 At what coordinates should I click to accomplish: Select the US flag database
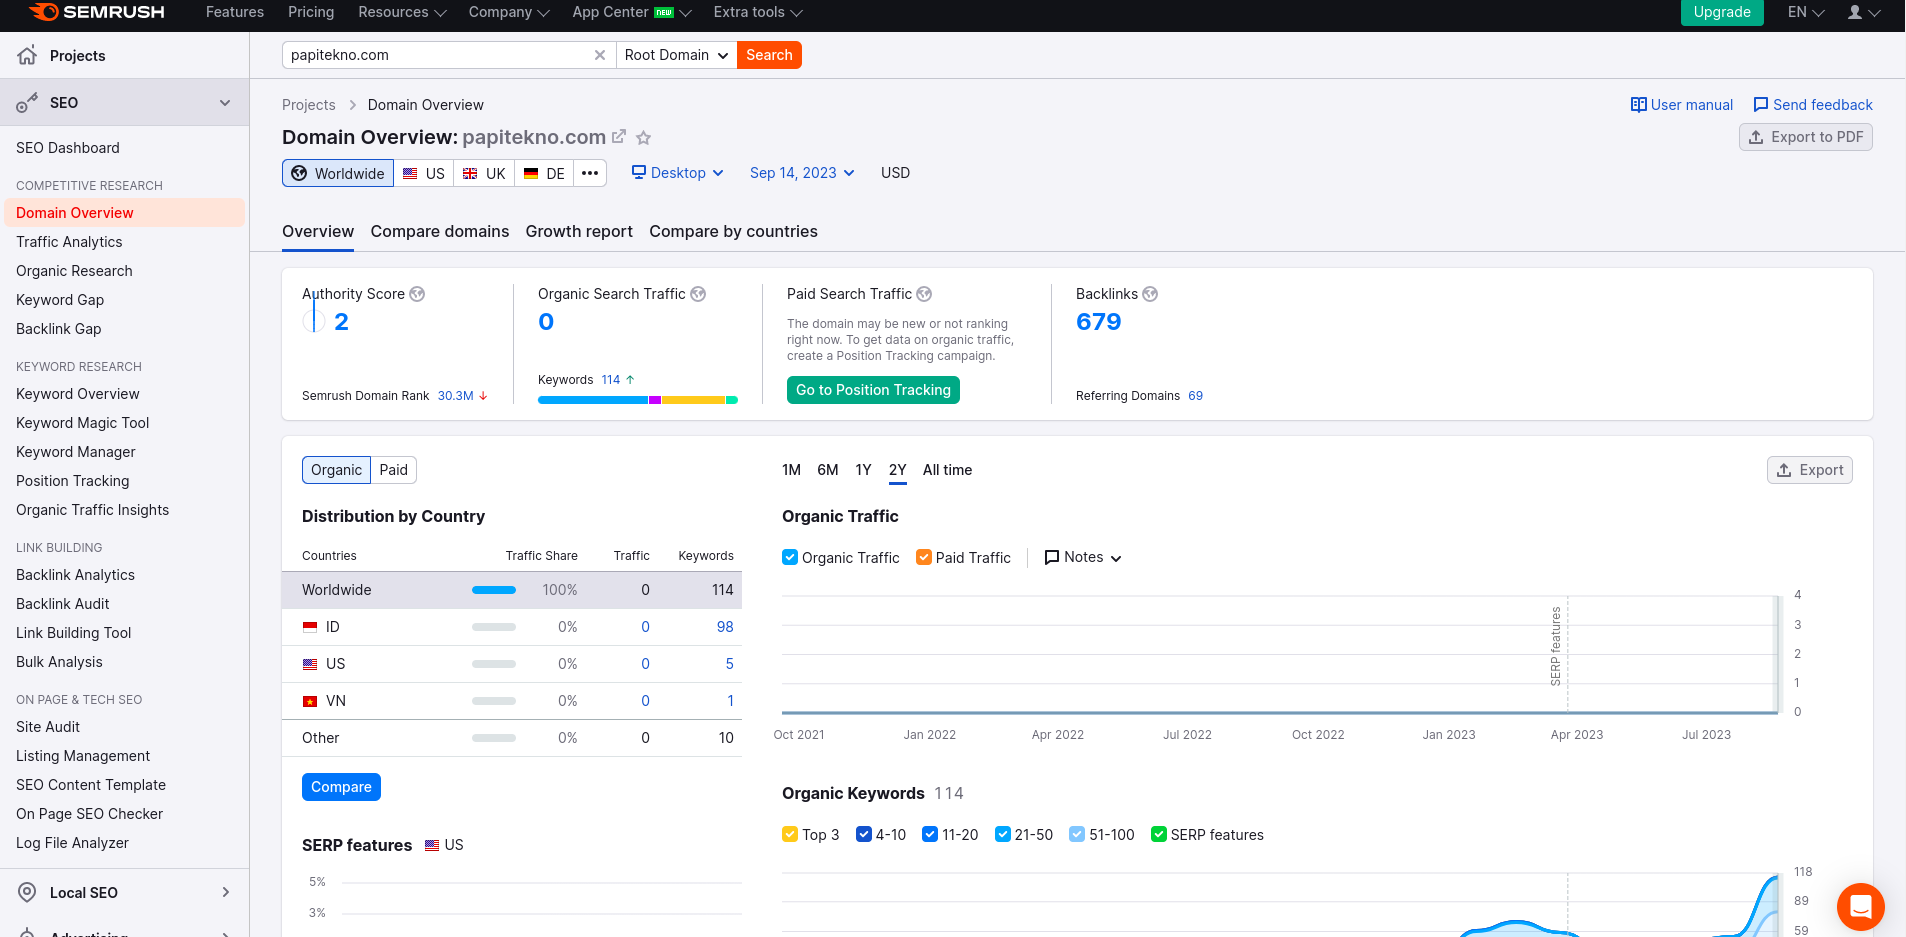tap(424, 173)
